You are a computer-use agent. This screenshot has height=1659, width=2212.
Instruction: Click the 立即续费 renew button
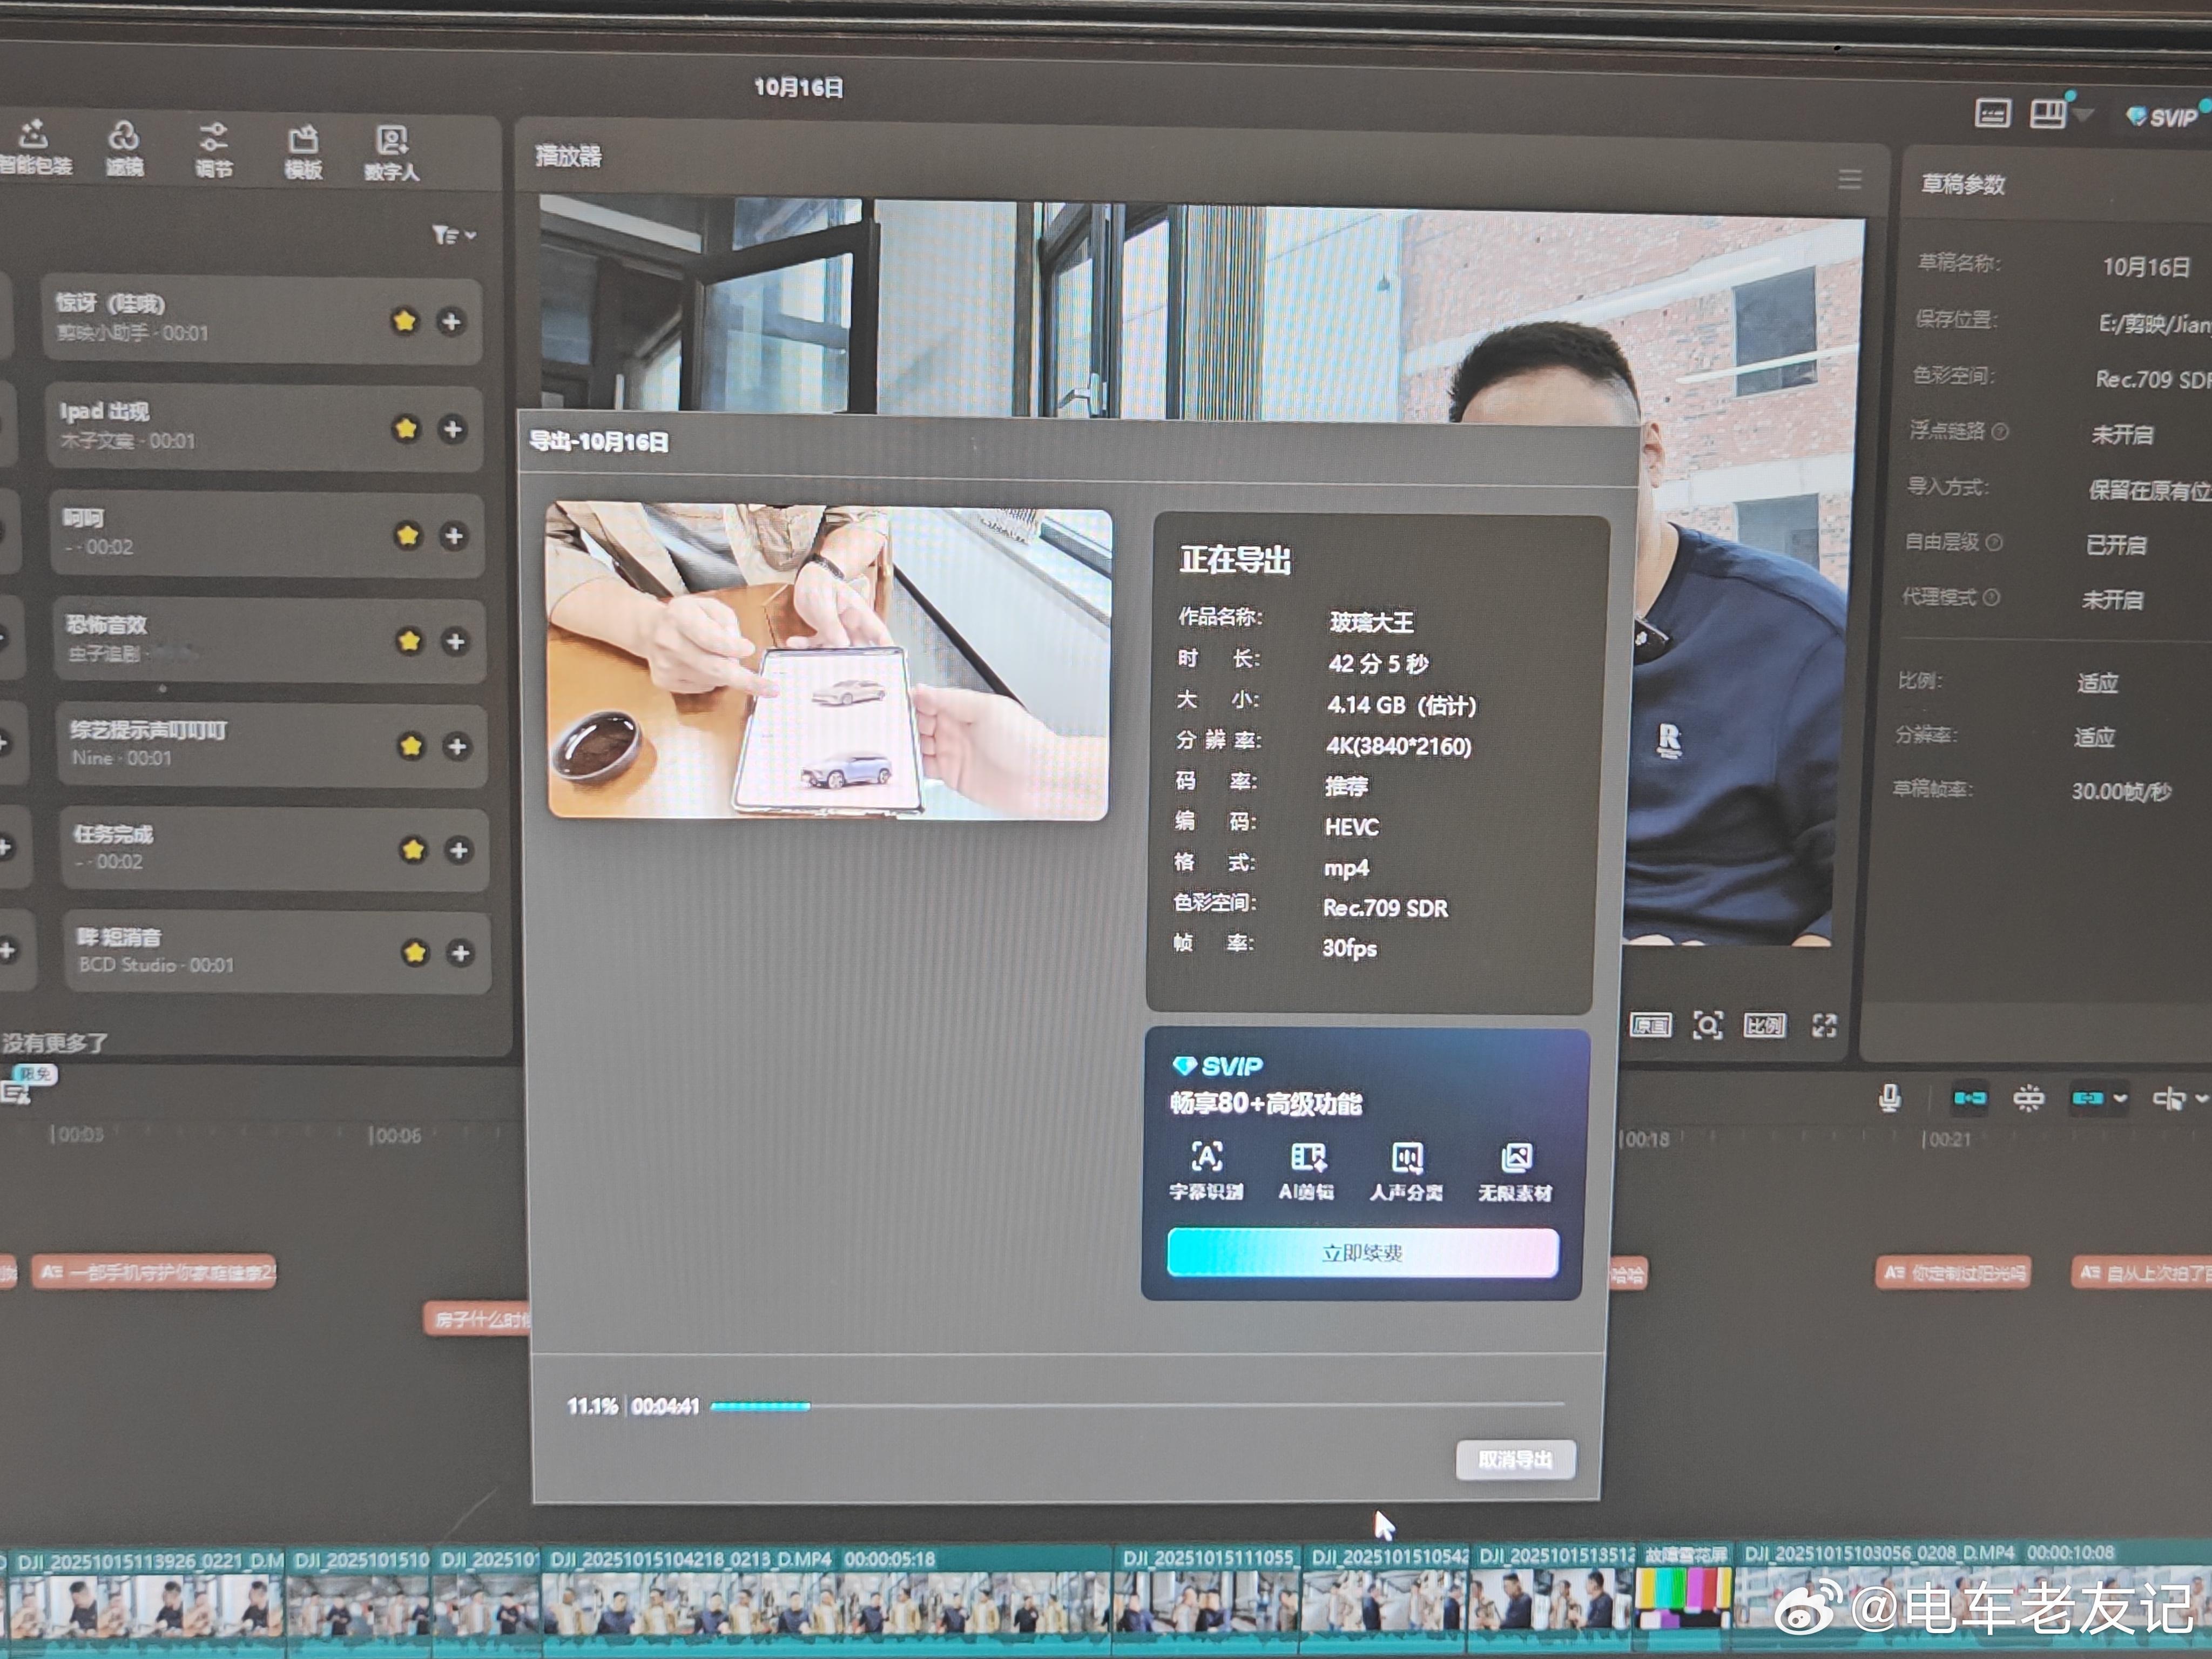[x=1362, y=1253]
